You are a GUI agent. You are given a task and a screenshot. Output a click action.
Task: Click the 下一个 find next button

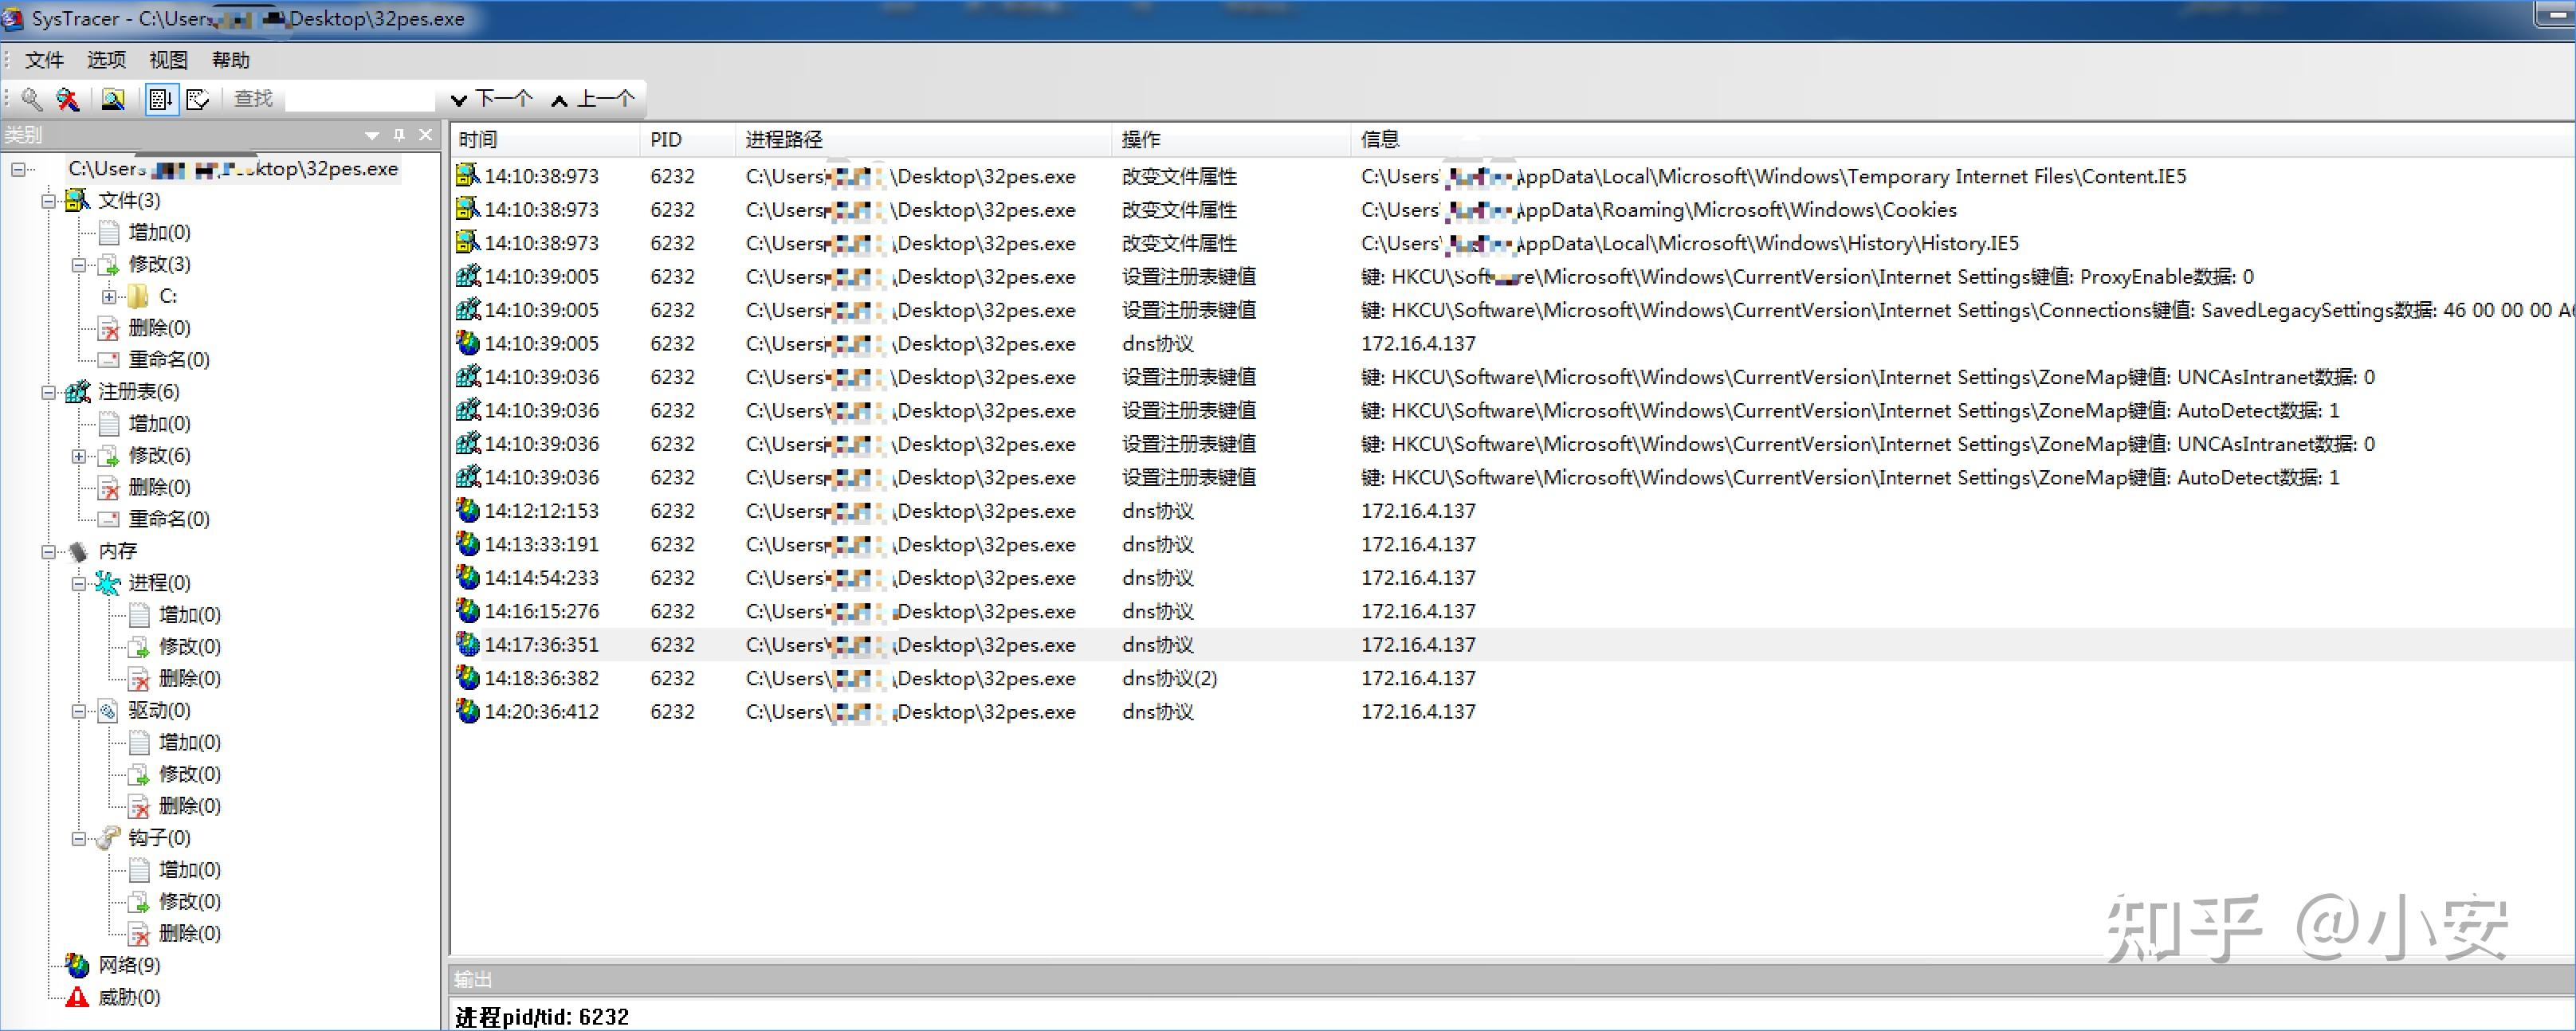pos(491,99)
